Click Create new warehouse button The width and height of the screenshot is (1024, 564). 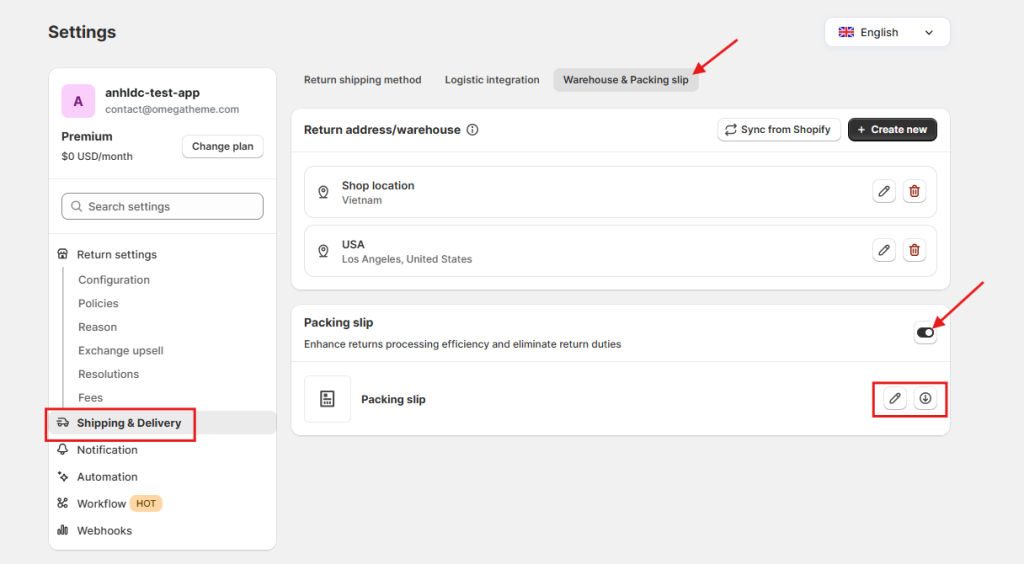point(892,129)
